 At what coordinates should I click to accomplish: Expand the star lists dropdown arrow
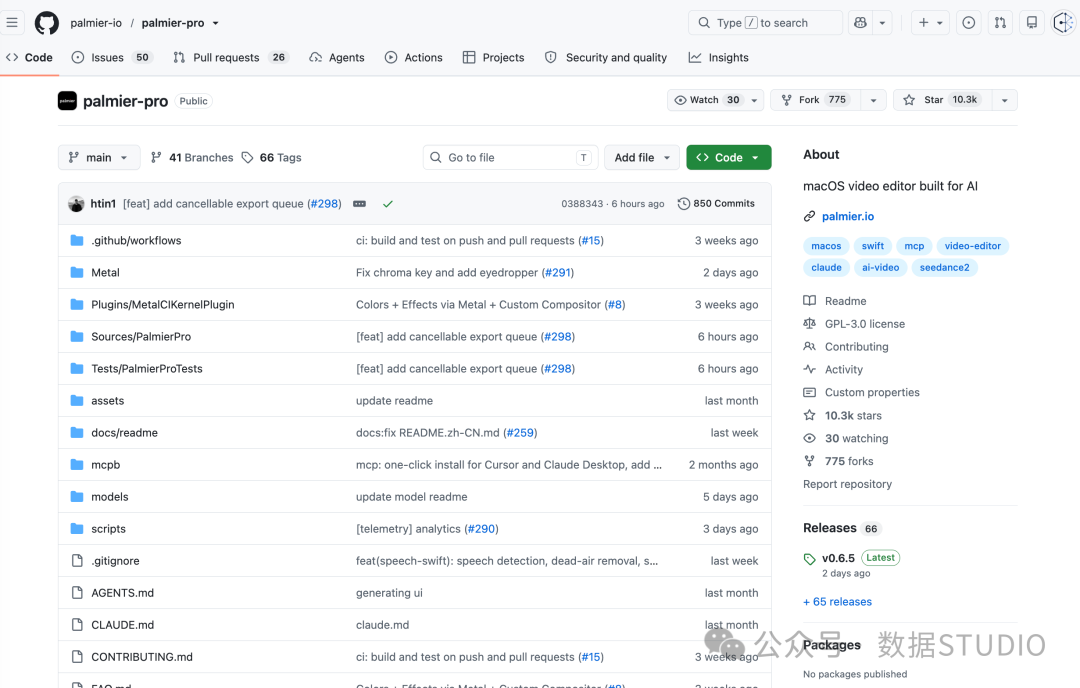pyautogui.click(x=1005, y=100)
